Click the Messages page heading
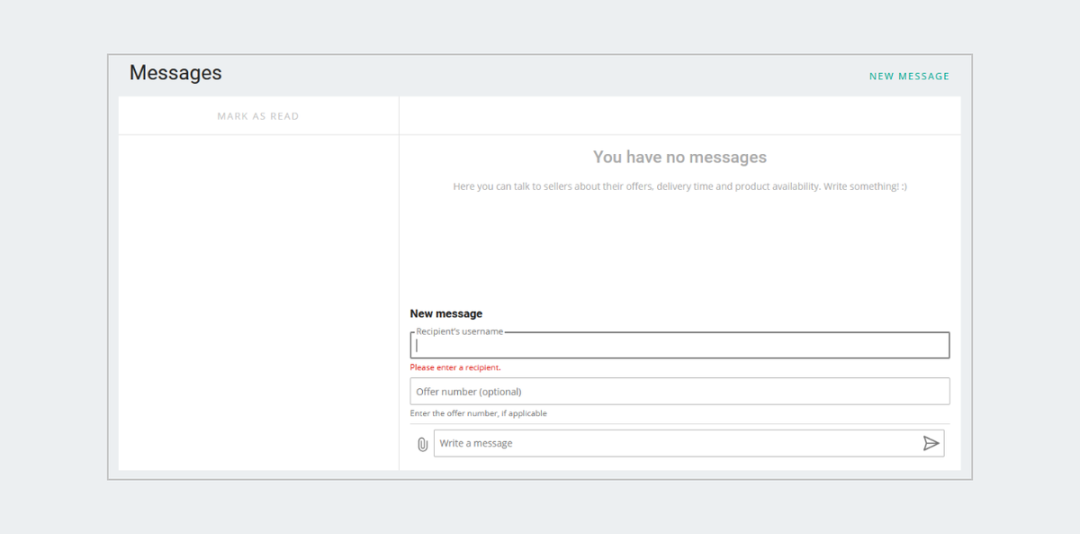1080x534 pixels. tap(176, 73)
